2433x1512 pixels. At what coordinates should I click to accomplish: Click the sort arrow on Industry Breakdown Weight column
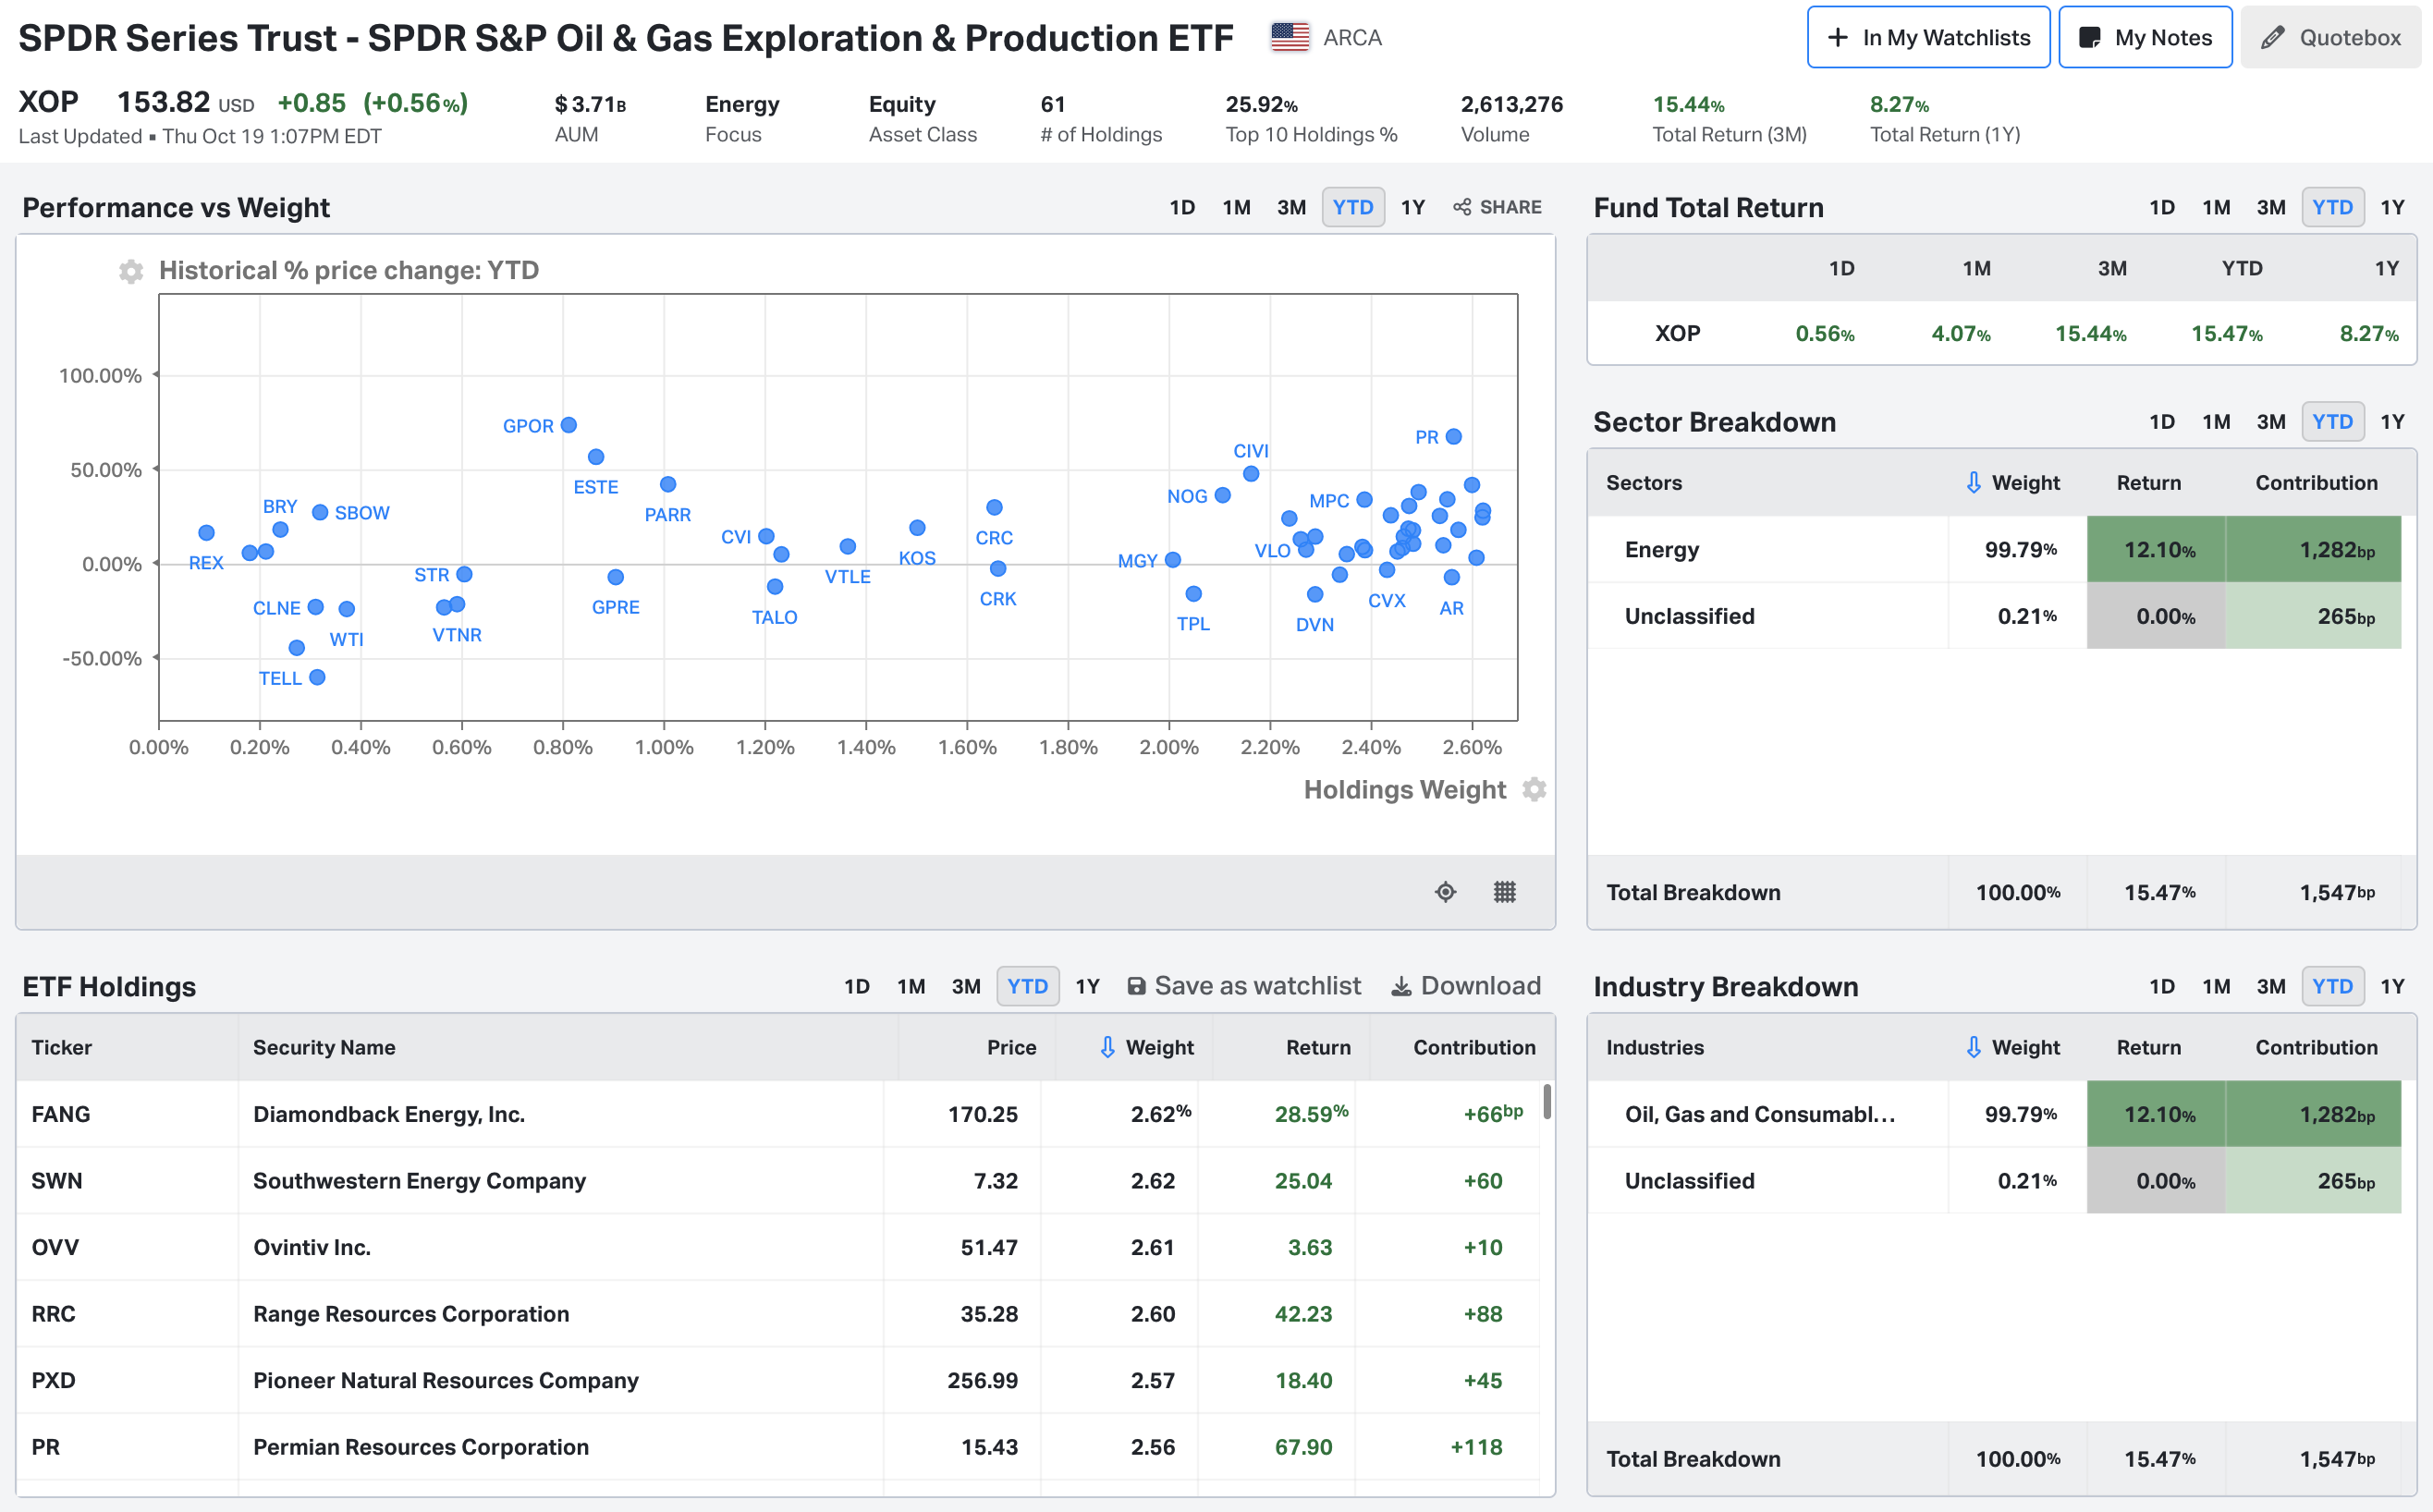tap(1973, 1047)
